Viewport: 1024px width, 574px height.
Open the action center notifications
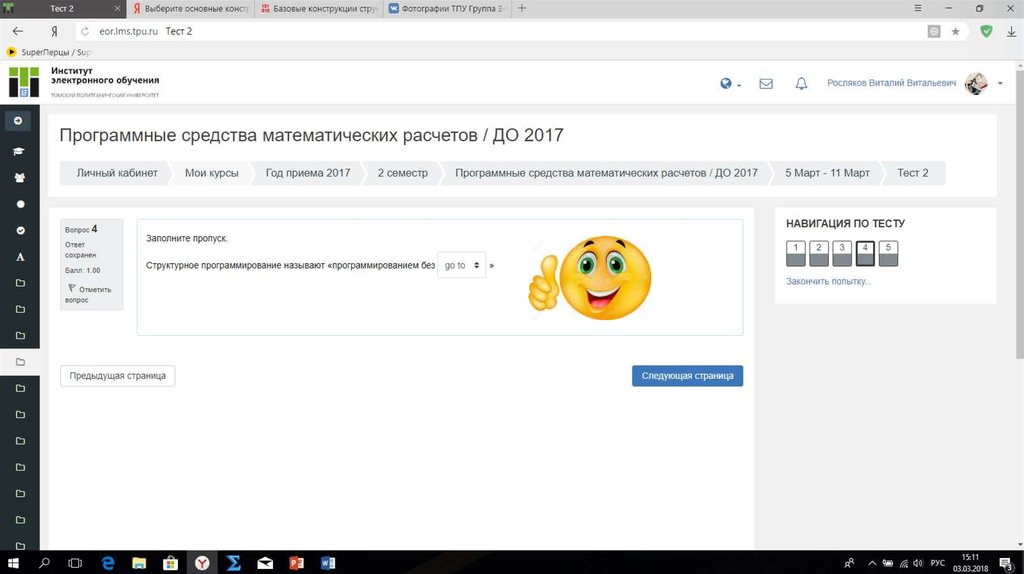[x=1007, y=563]
